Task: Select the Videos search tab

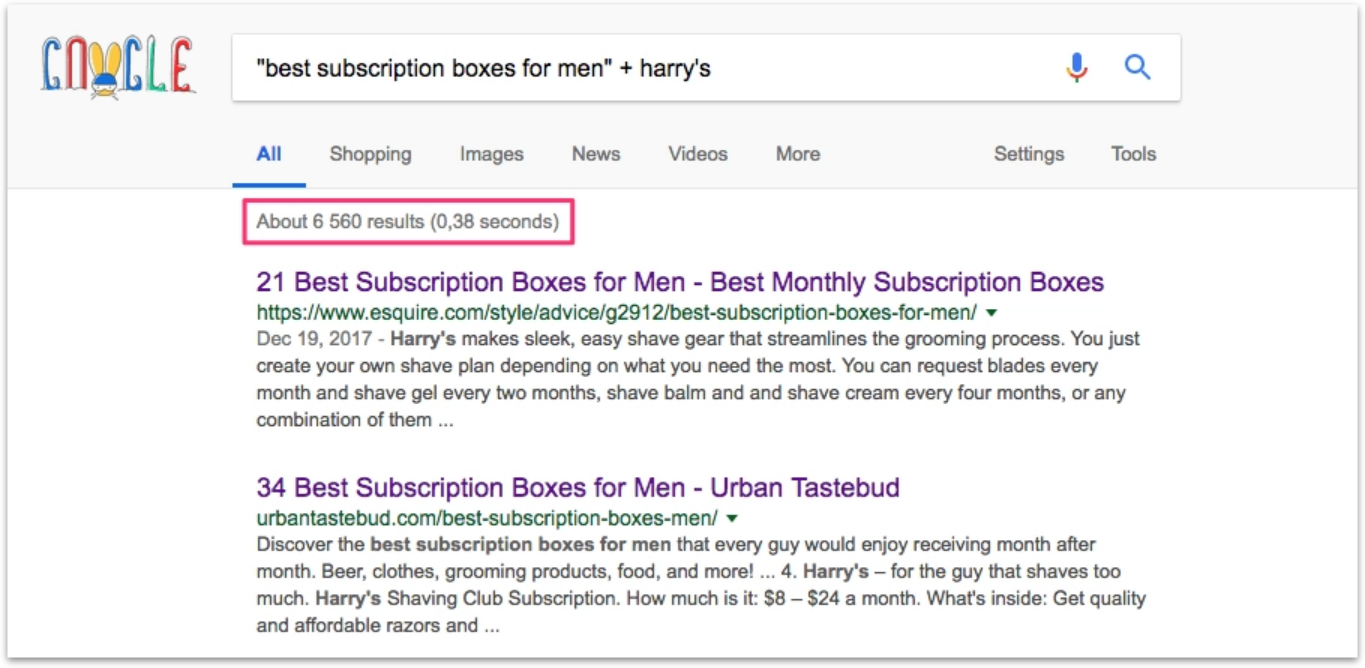Action: coord(697,154)
